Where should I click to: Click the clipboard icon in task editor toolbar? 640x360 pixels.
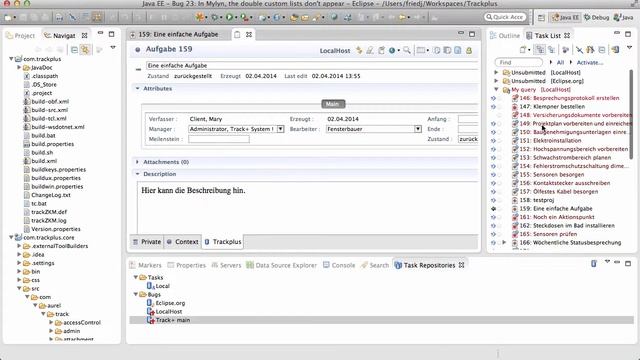[381, 50]
